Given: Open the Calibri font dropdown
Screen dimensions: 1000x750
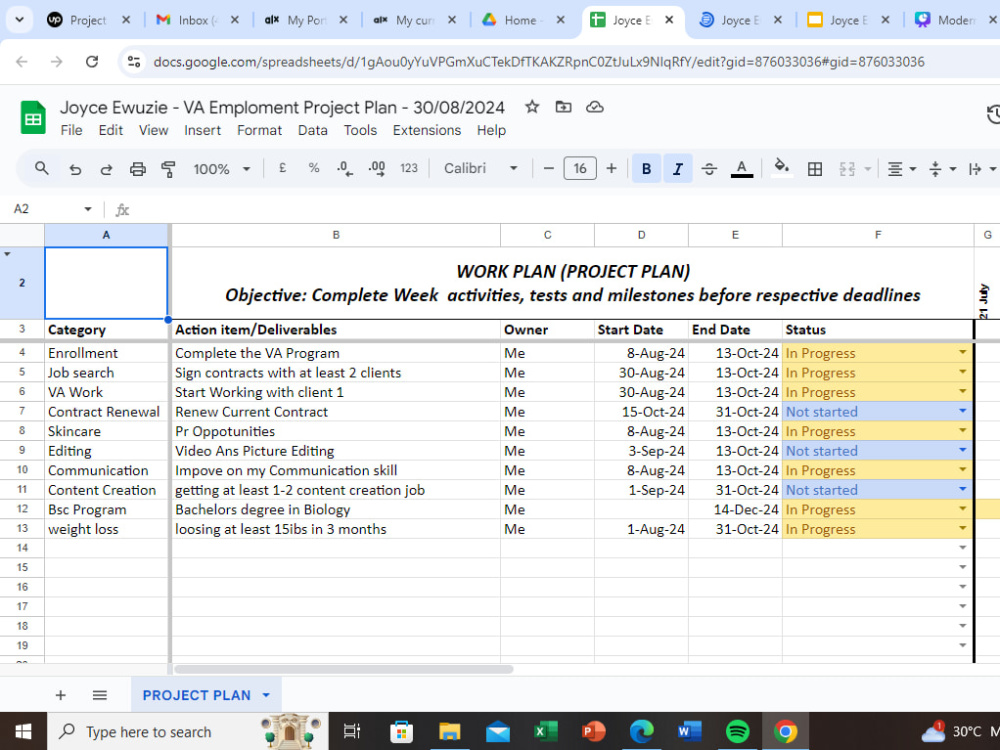Looking at the screenshot, I should 480,168.
